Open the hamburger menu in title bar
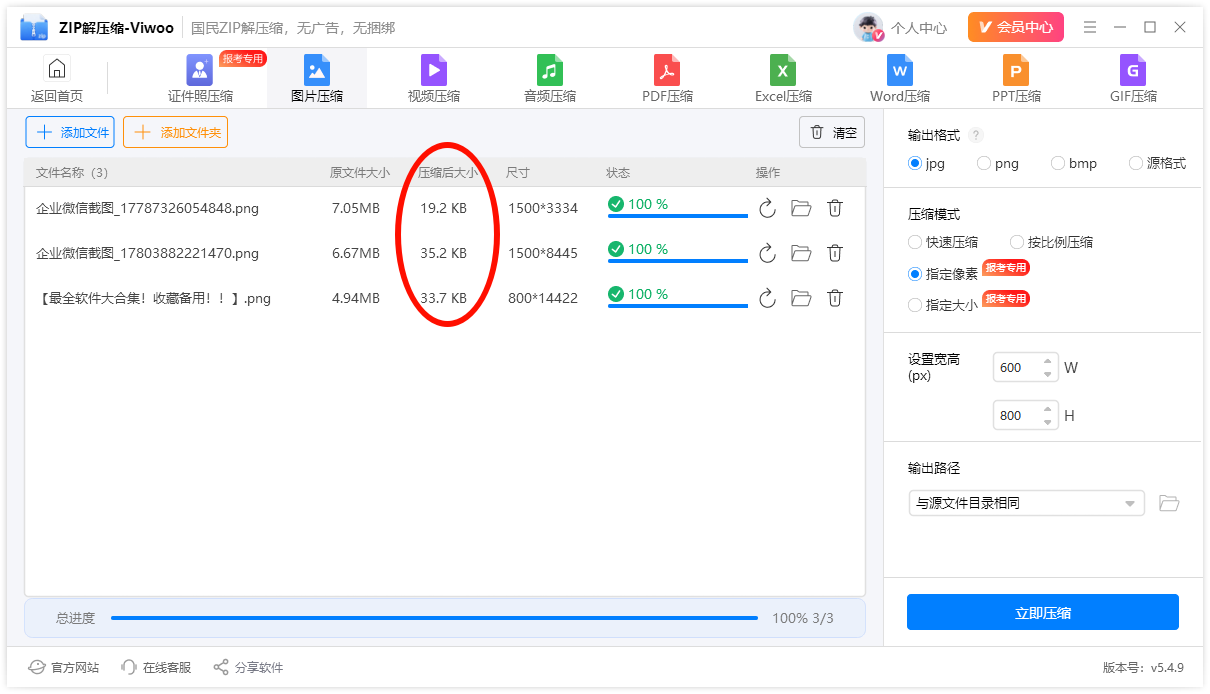 [x=1090, y=27]
